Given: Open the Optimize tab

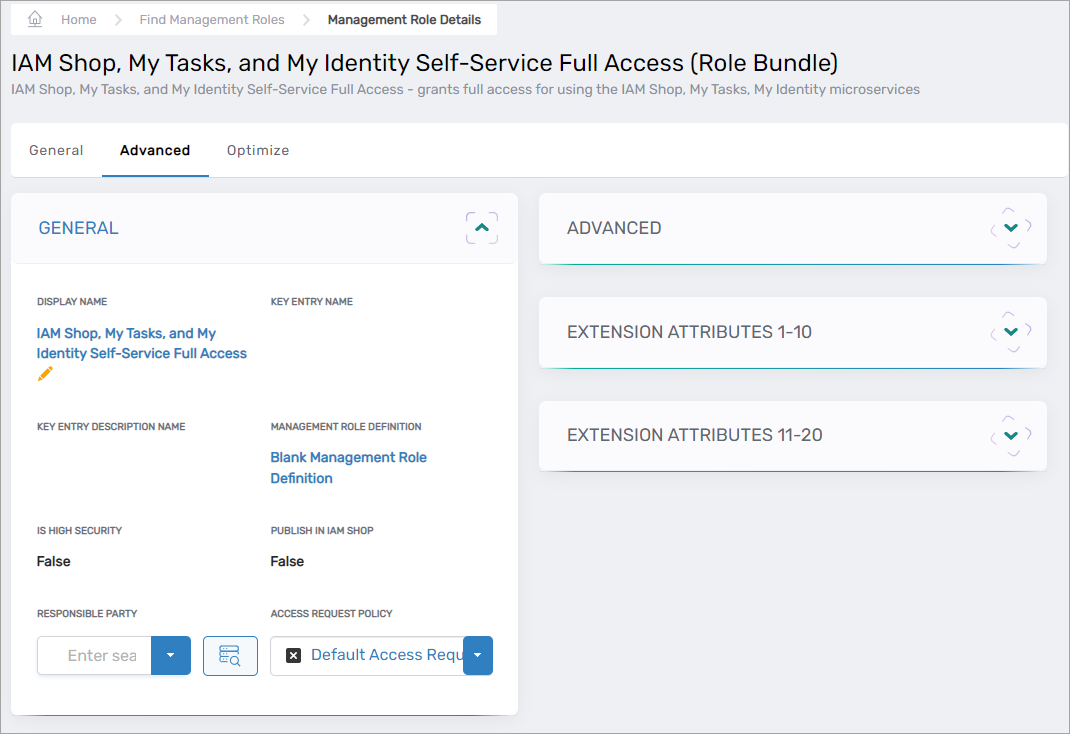Looking at the screenshot, I should coord(258,150).
